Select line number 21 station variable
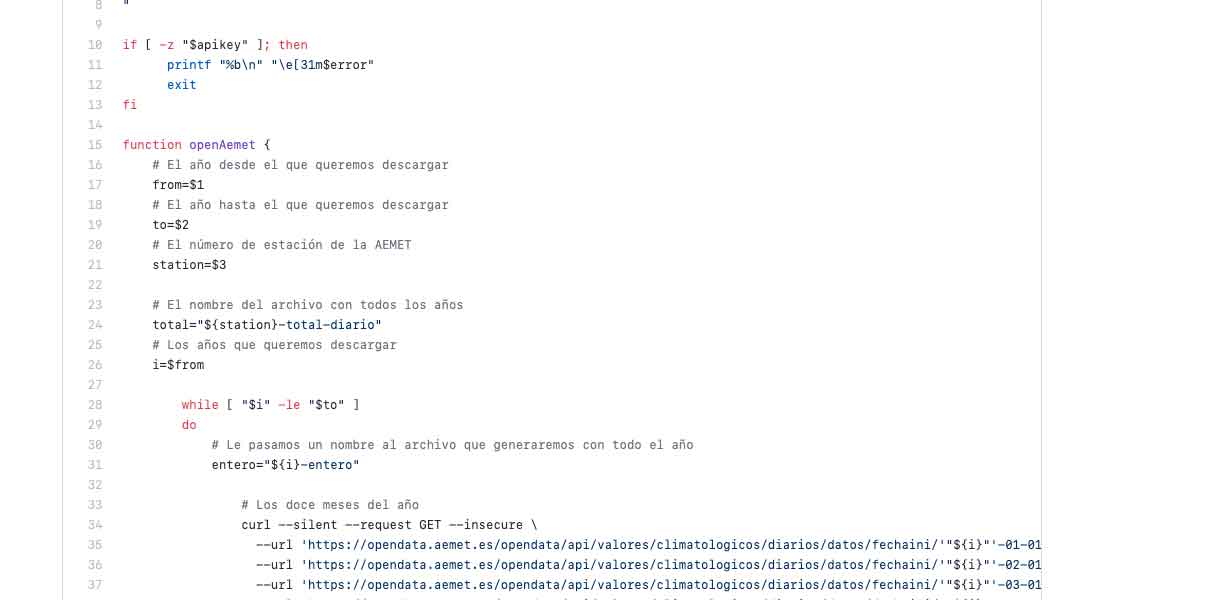 click(x=95, y=265)
